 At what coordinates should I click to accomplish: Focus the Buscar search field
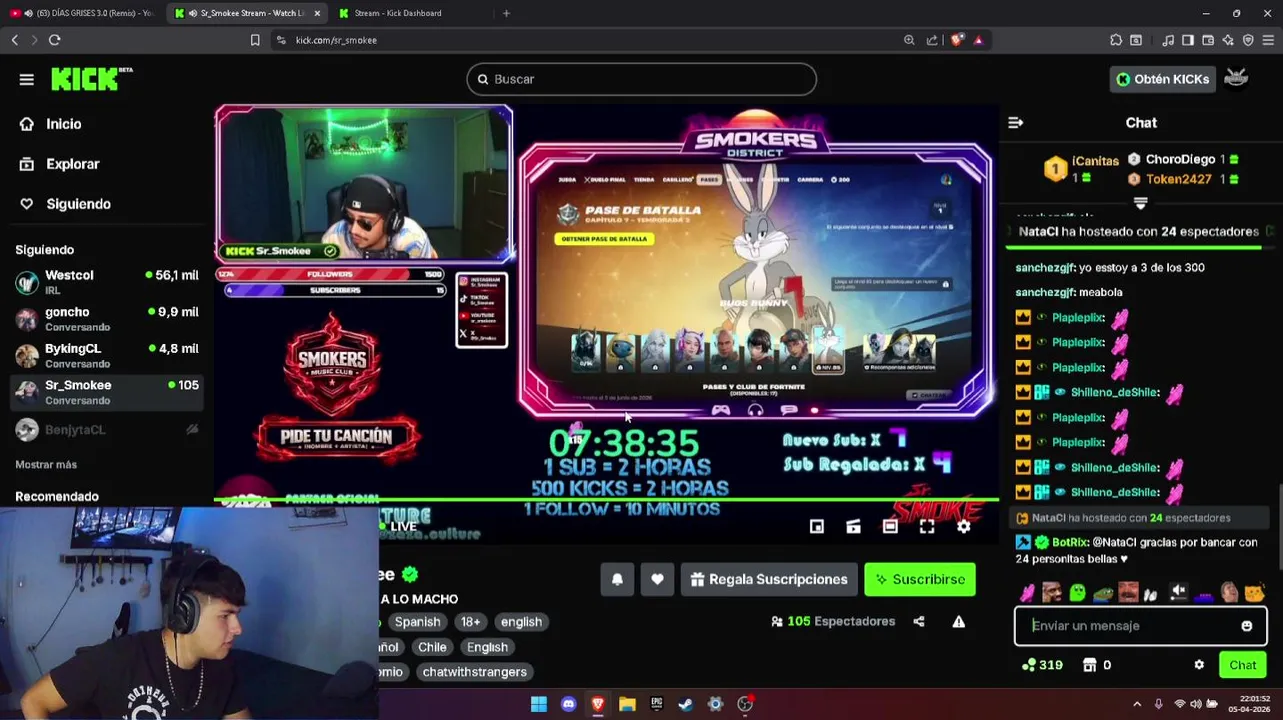point(642,79)
